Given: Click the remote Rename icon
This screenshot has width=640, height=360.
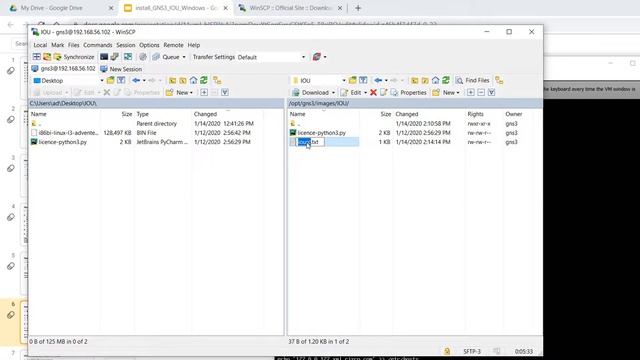Looking at the screenshot, I should tap(383, 93).
